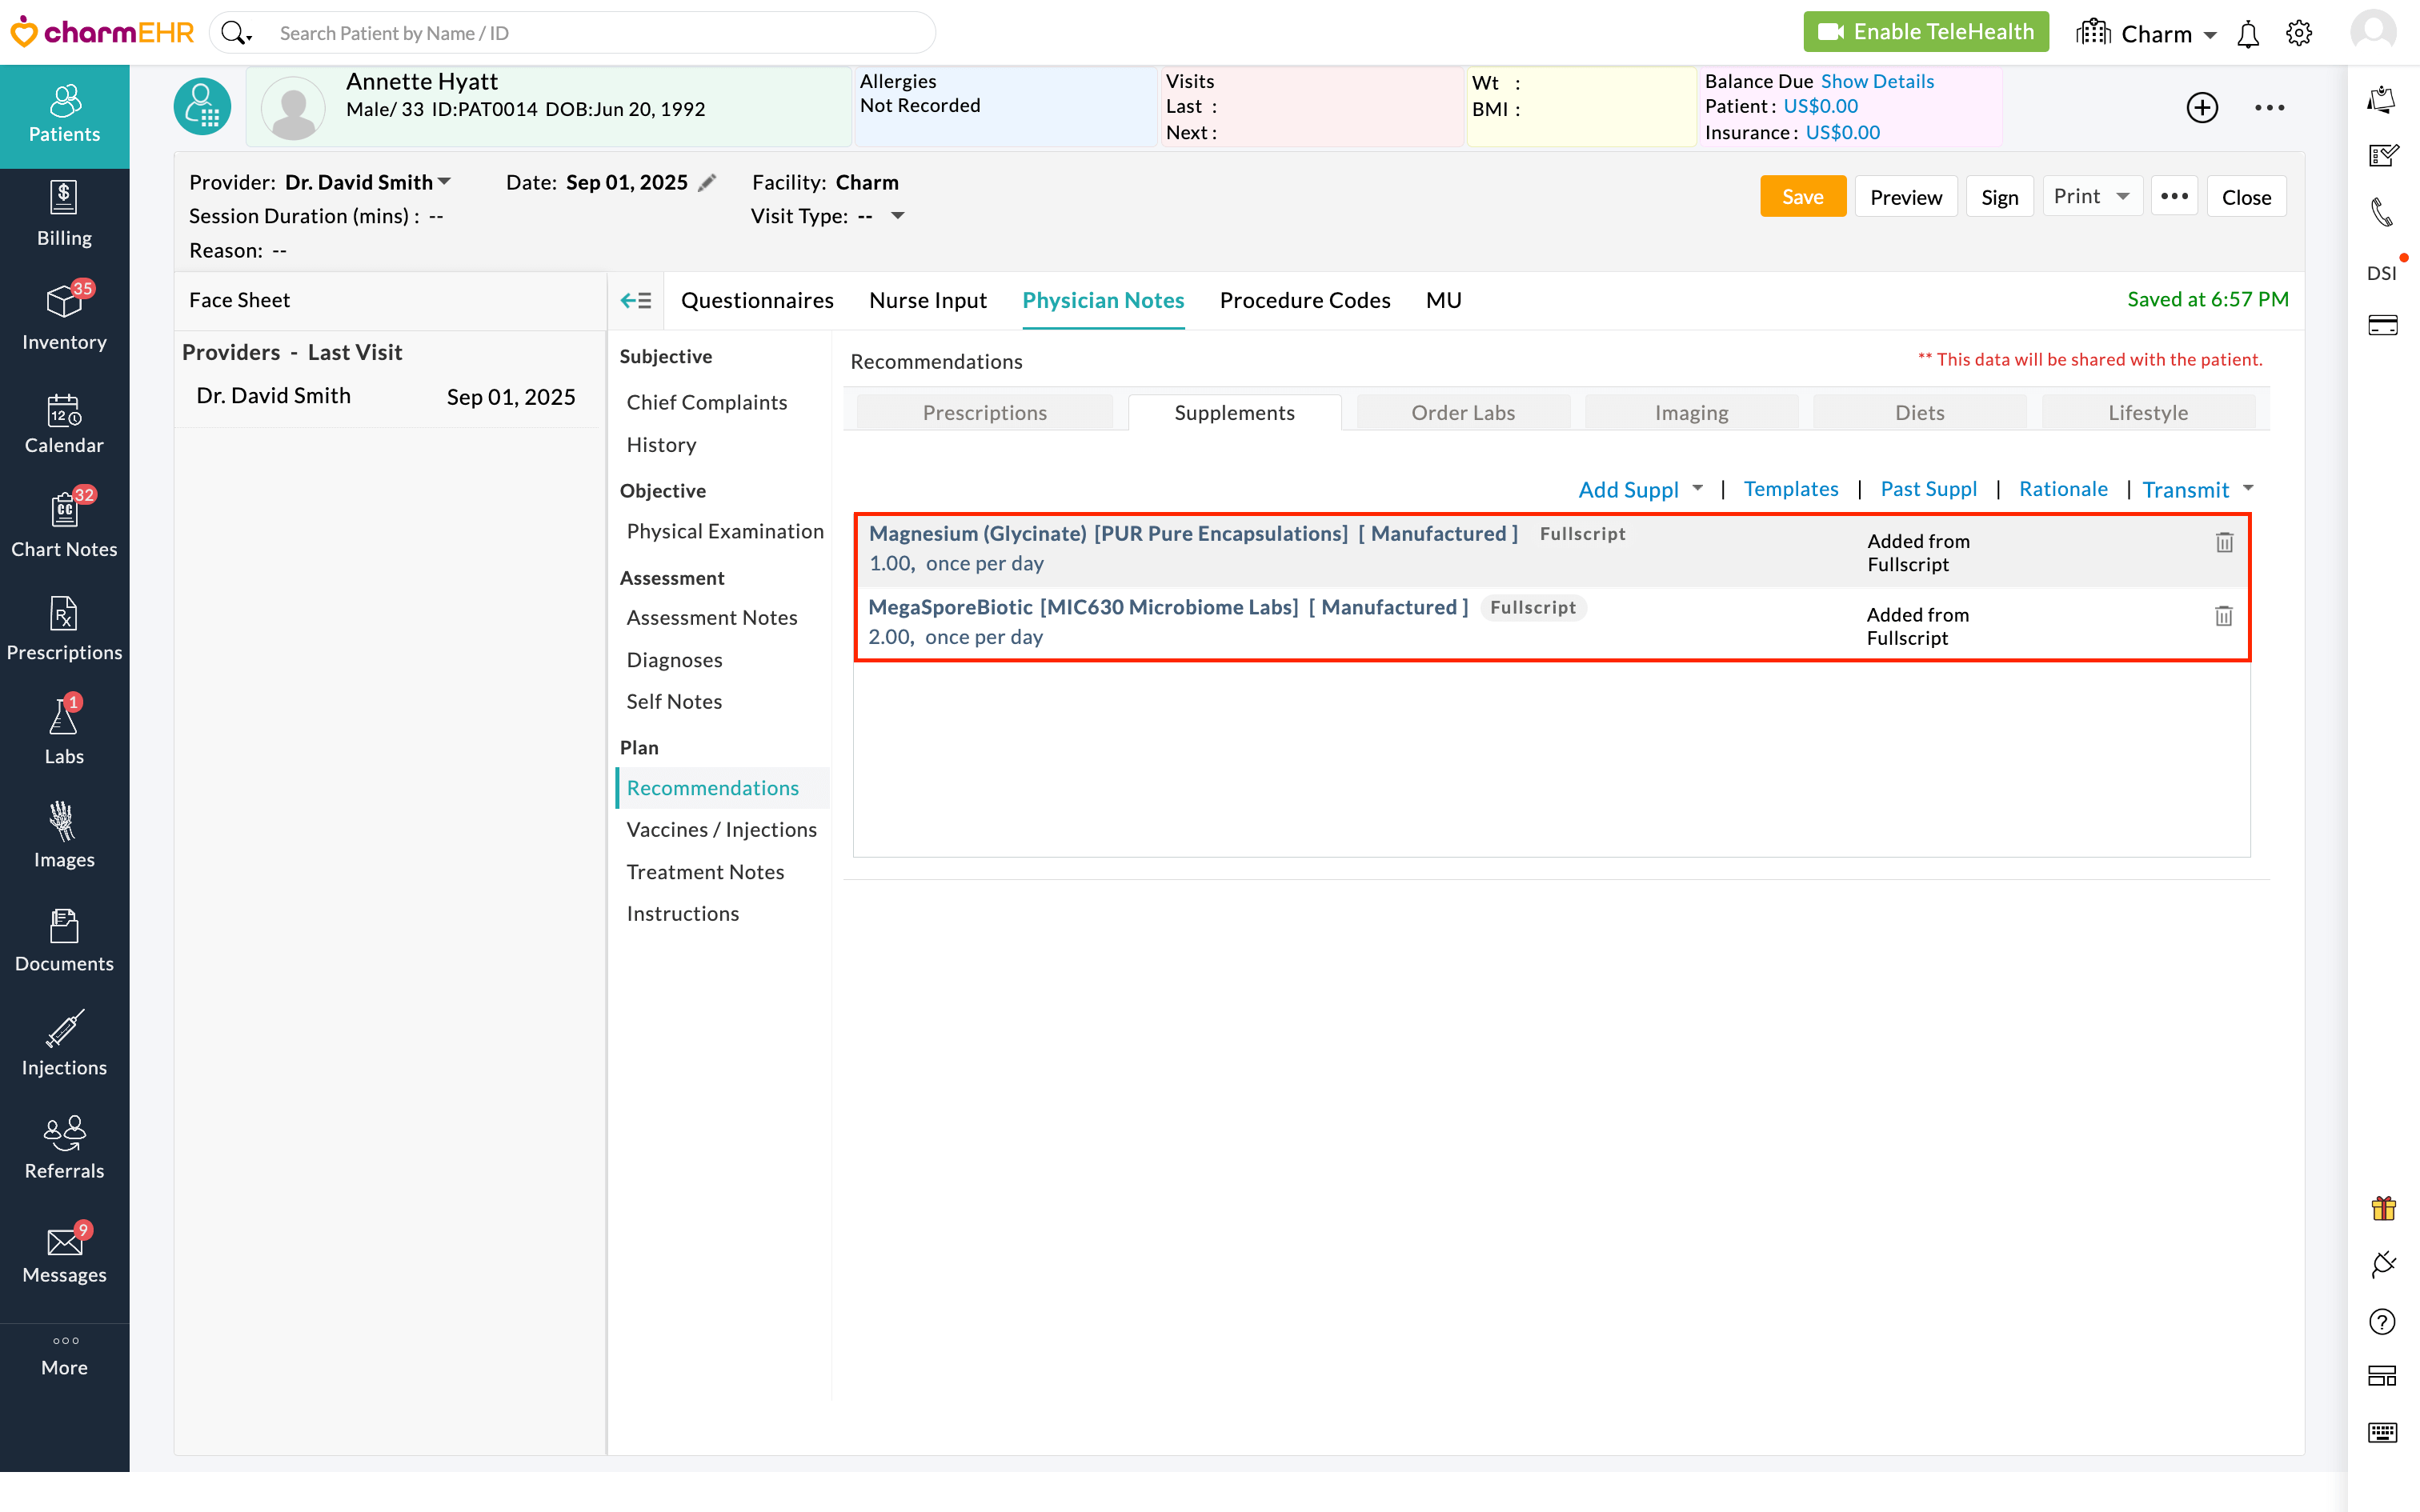Delete the Magnesium Glycinate supplement entry
This screenshot has height=1512, width=2420.
[2224, 542]
